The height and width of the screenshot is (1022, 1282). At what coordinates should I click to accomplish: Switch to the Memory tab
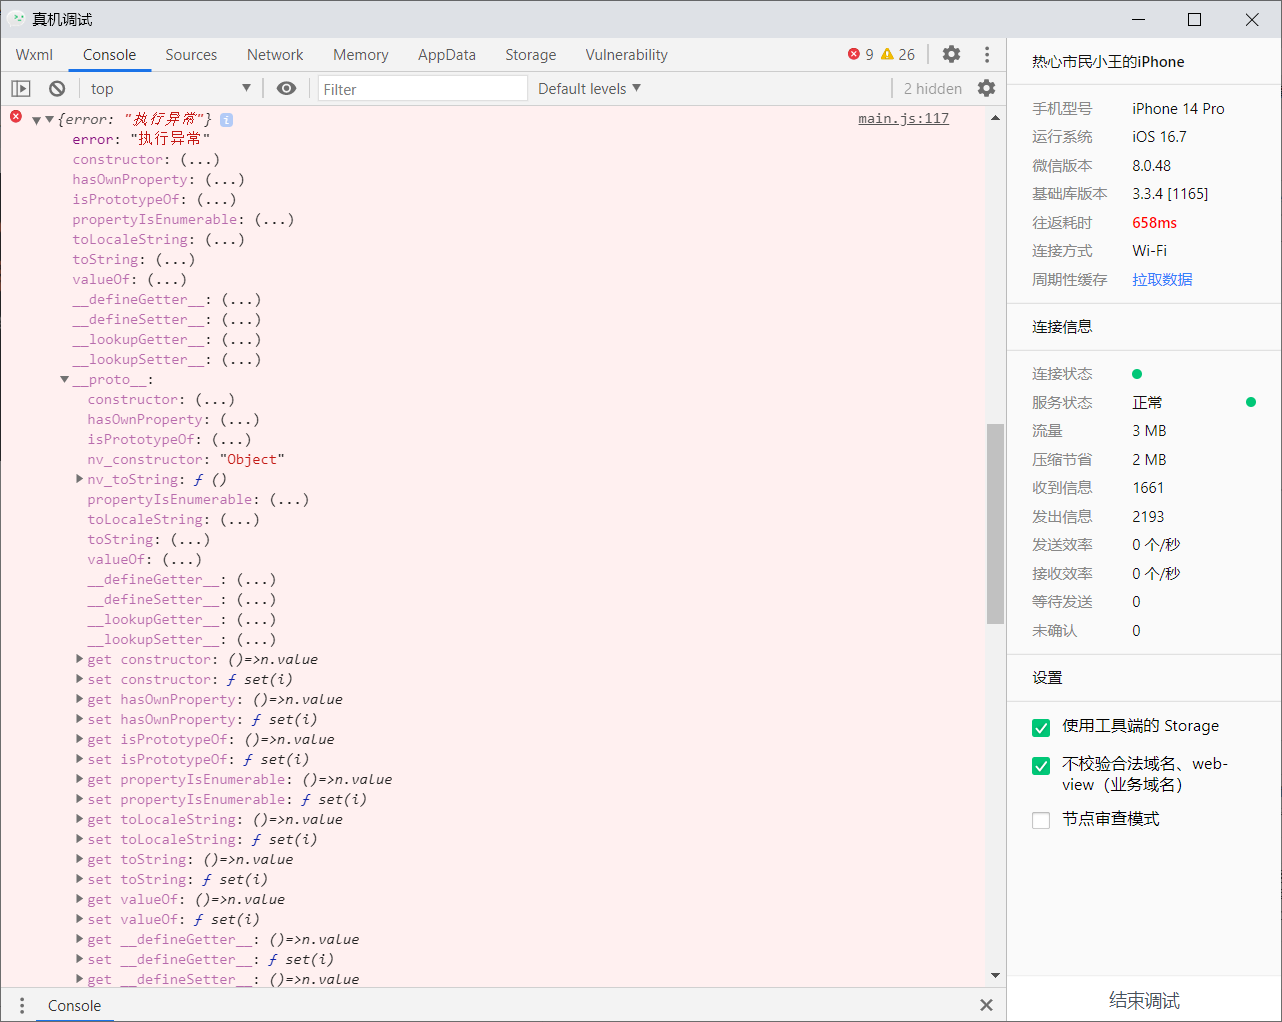point(360,55)
